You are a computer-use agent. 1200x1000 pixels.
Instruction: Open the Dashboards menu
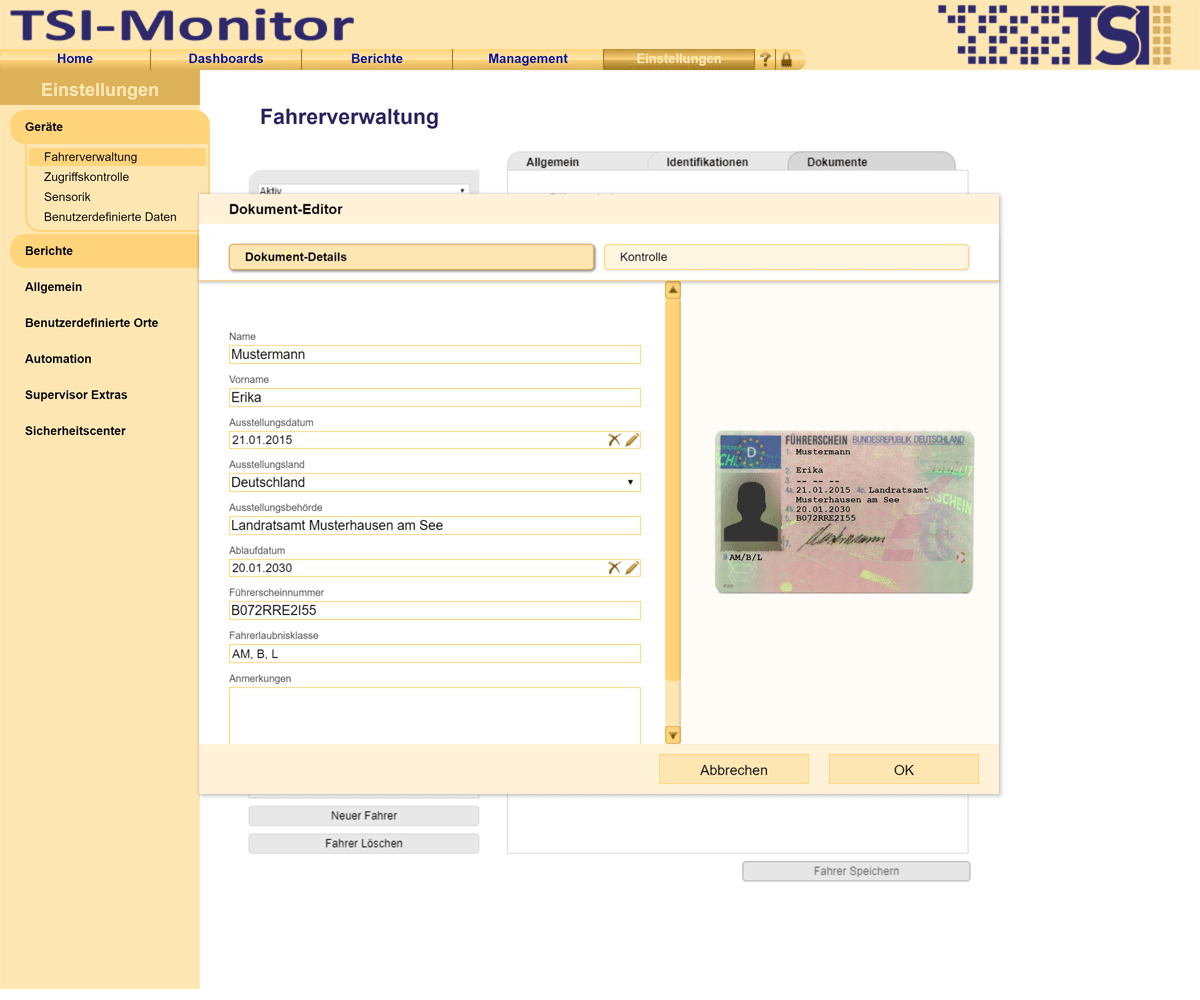(x=226, y=59)
